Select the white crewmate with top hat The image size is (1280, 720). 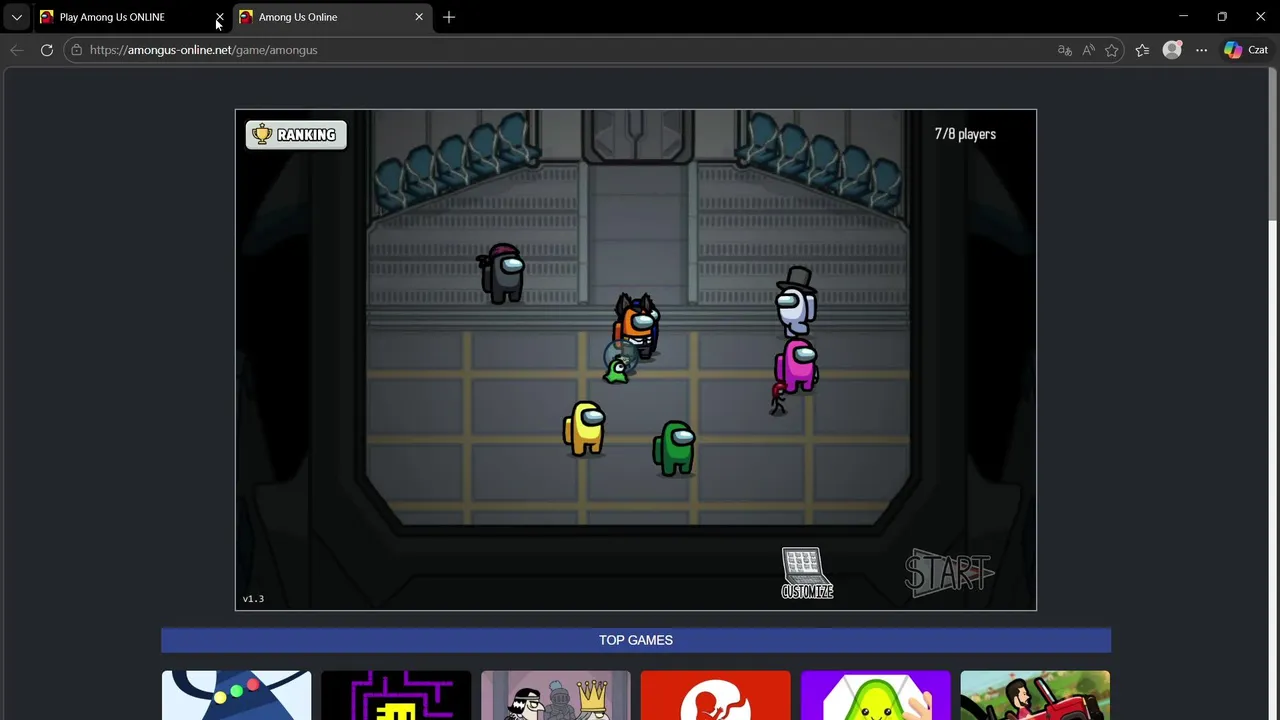(797, 301)
